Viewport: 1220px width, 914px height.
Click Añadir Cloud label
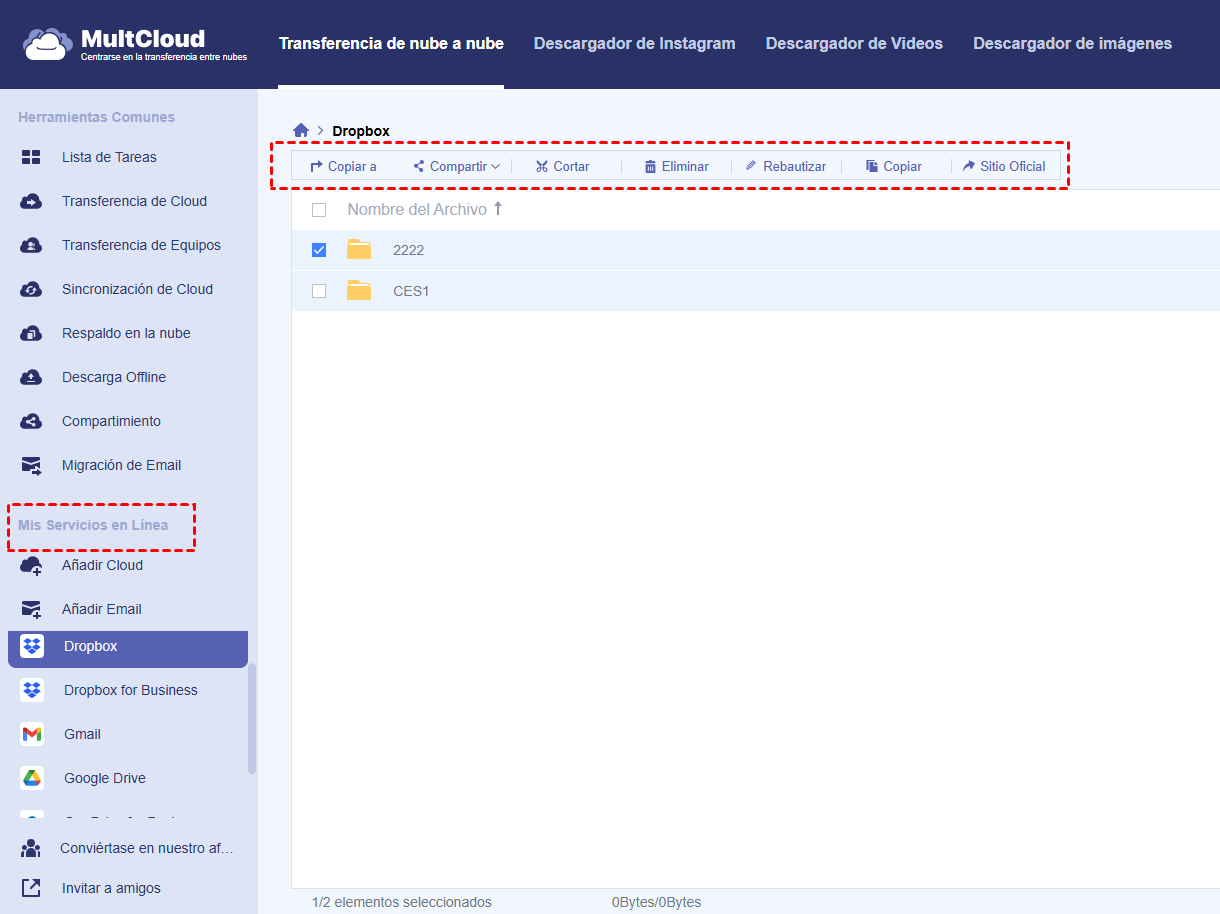[102, 565]
